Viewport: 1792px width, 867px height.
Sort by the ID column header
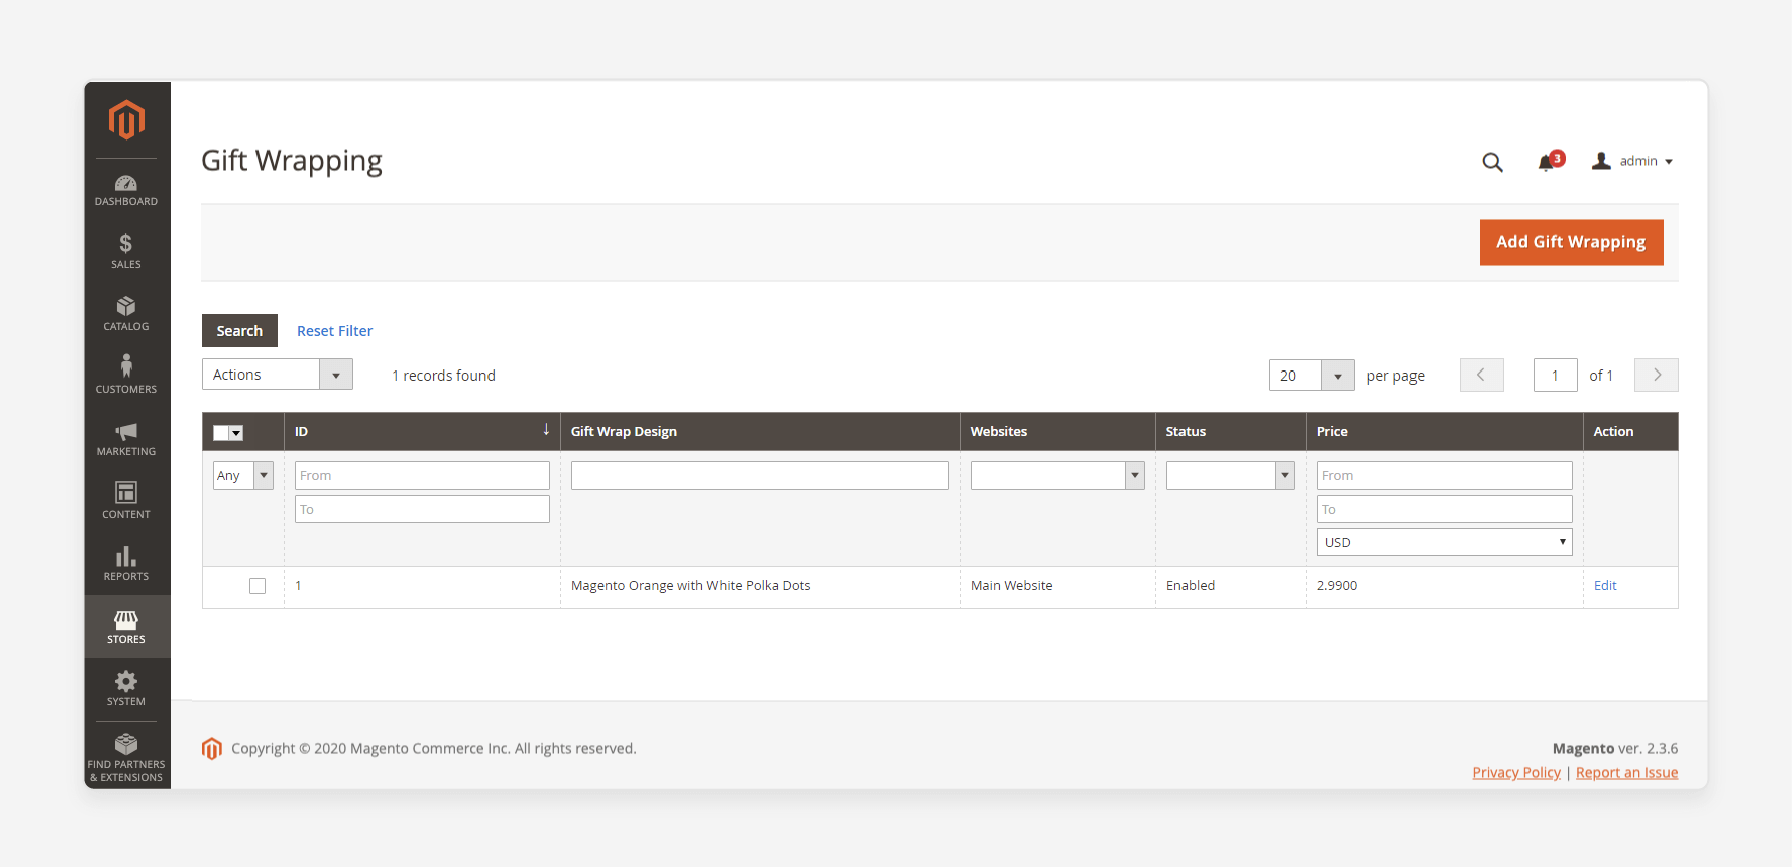click(x=422, y=431)
